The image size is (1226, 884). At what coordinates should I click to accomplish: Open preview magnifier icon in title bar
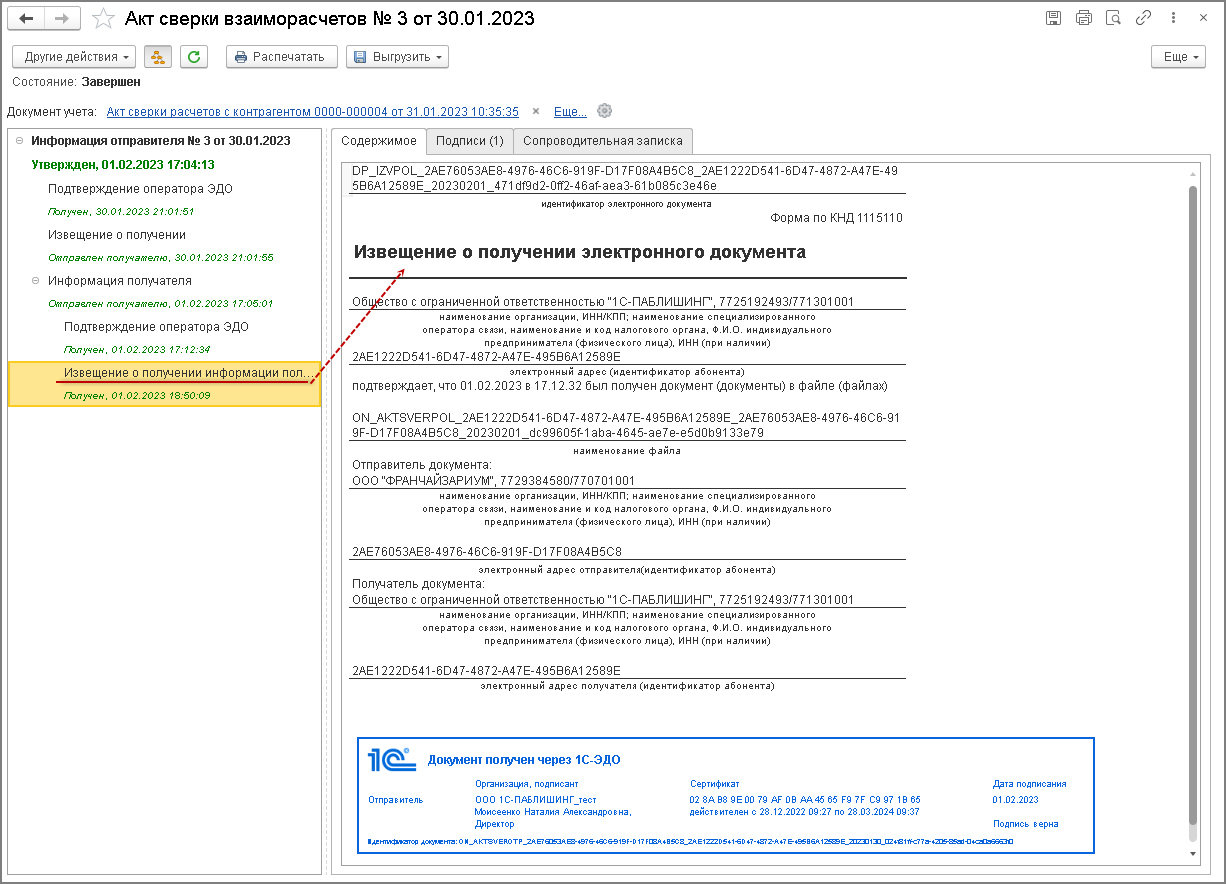coord(1113,18)
